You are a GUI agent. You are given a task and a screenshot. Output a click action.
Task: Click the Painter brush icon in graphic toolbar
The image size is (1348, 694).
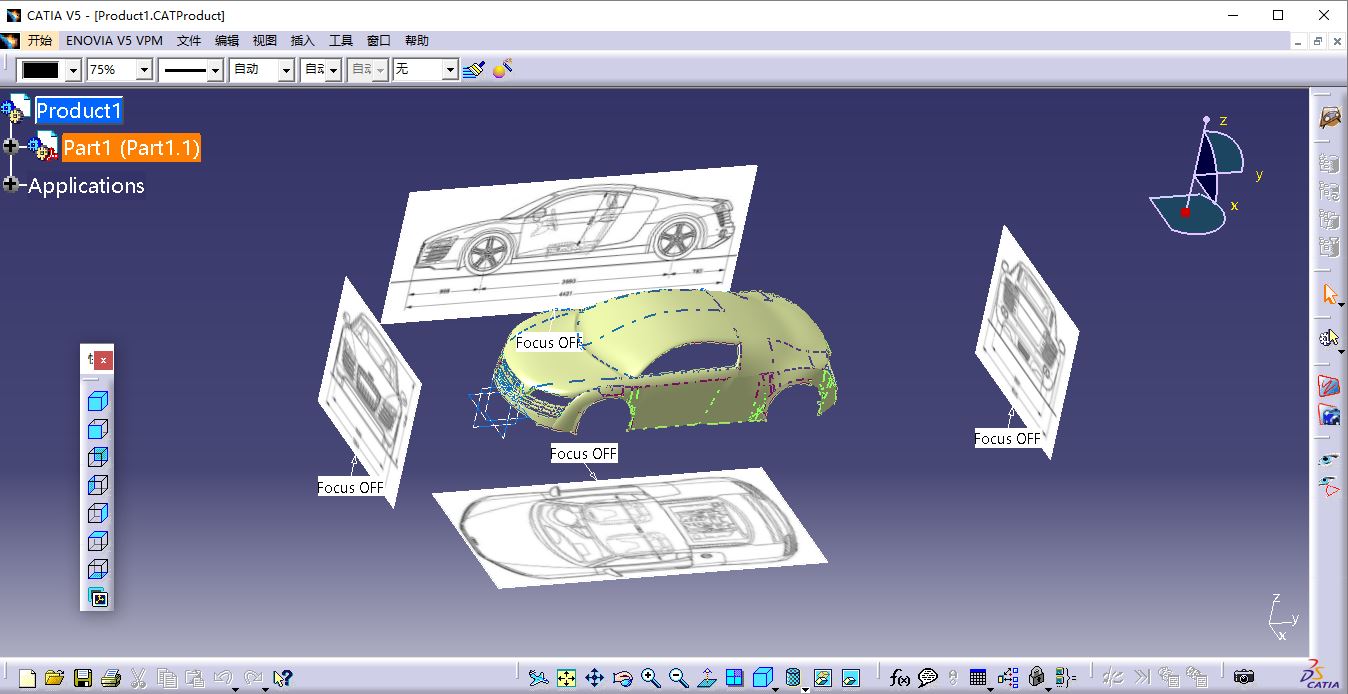pyautogui.click(x=474, y=69)
